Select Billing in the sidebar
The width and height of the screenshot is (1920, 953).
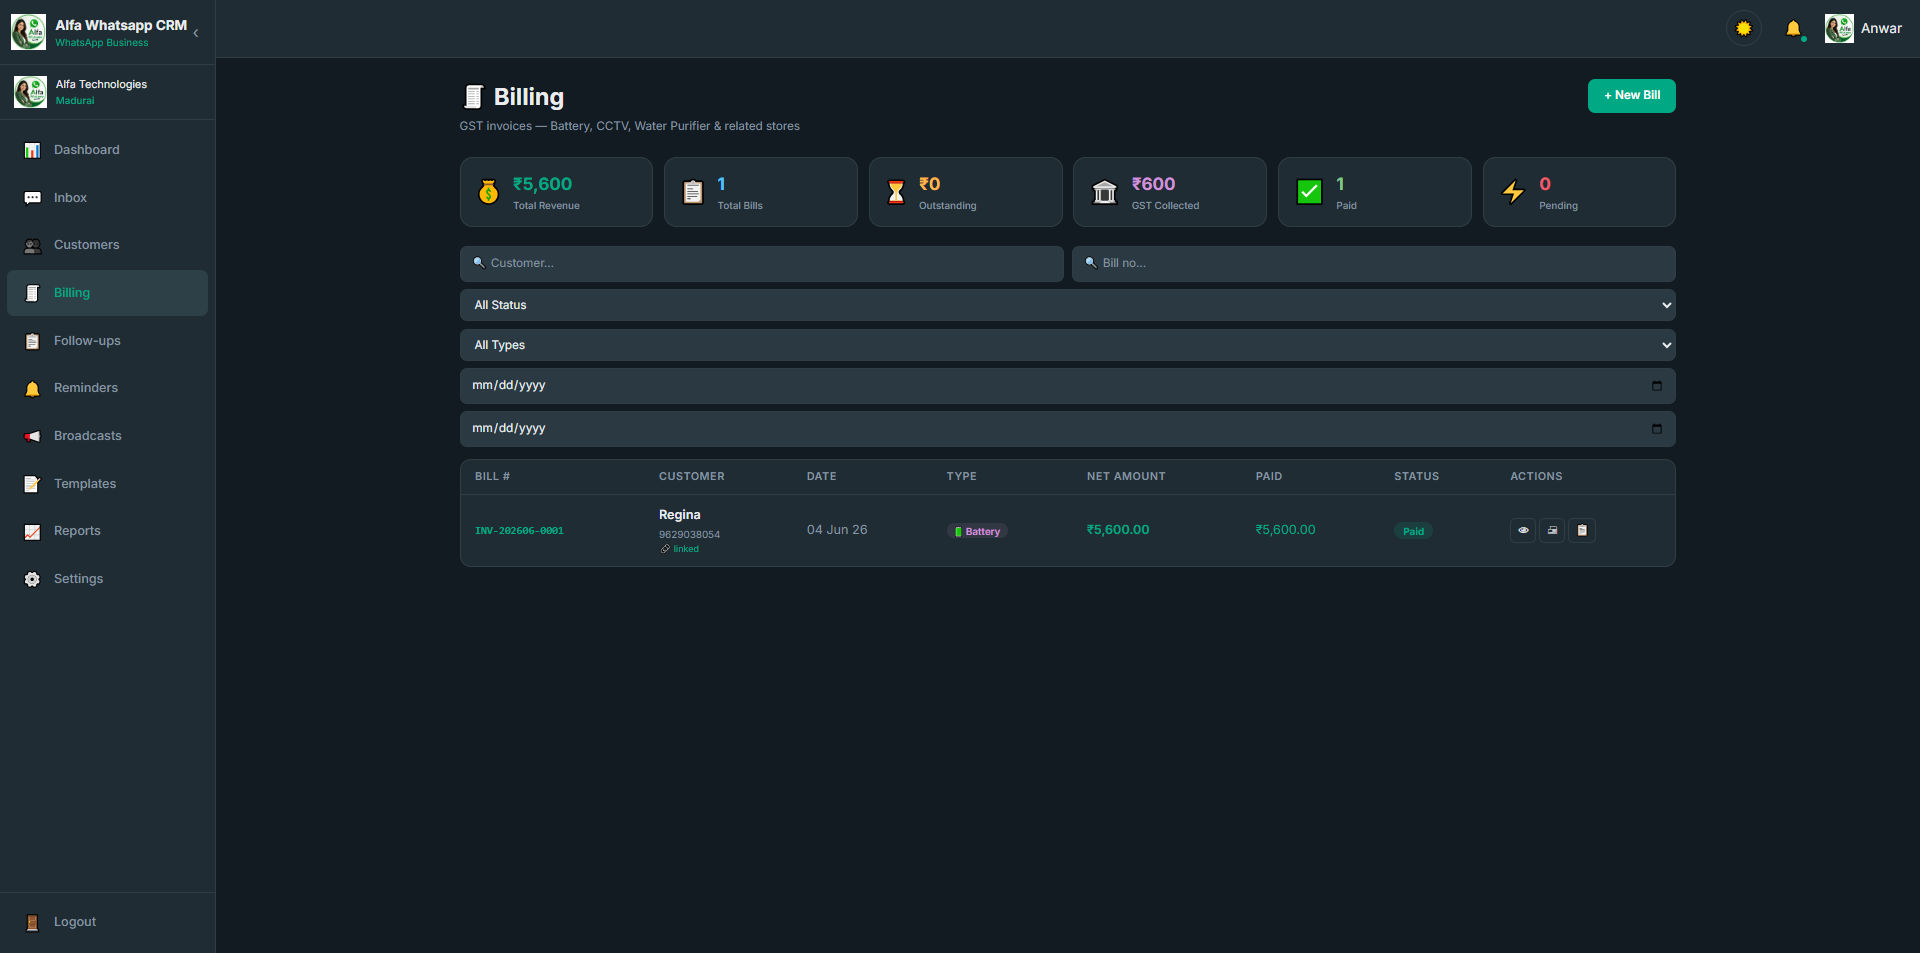(x=107, y=293)
